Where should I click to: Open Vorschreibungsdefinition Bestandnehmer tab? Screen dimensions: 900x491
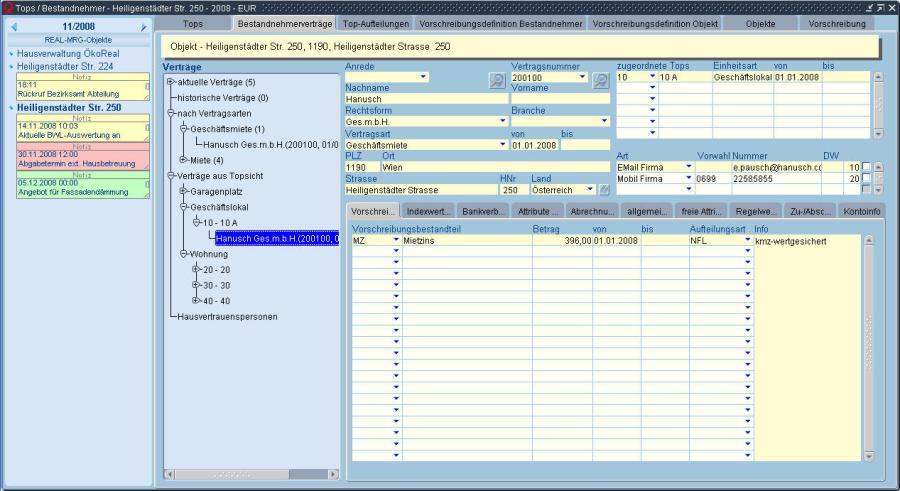coord(501,24)
